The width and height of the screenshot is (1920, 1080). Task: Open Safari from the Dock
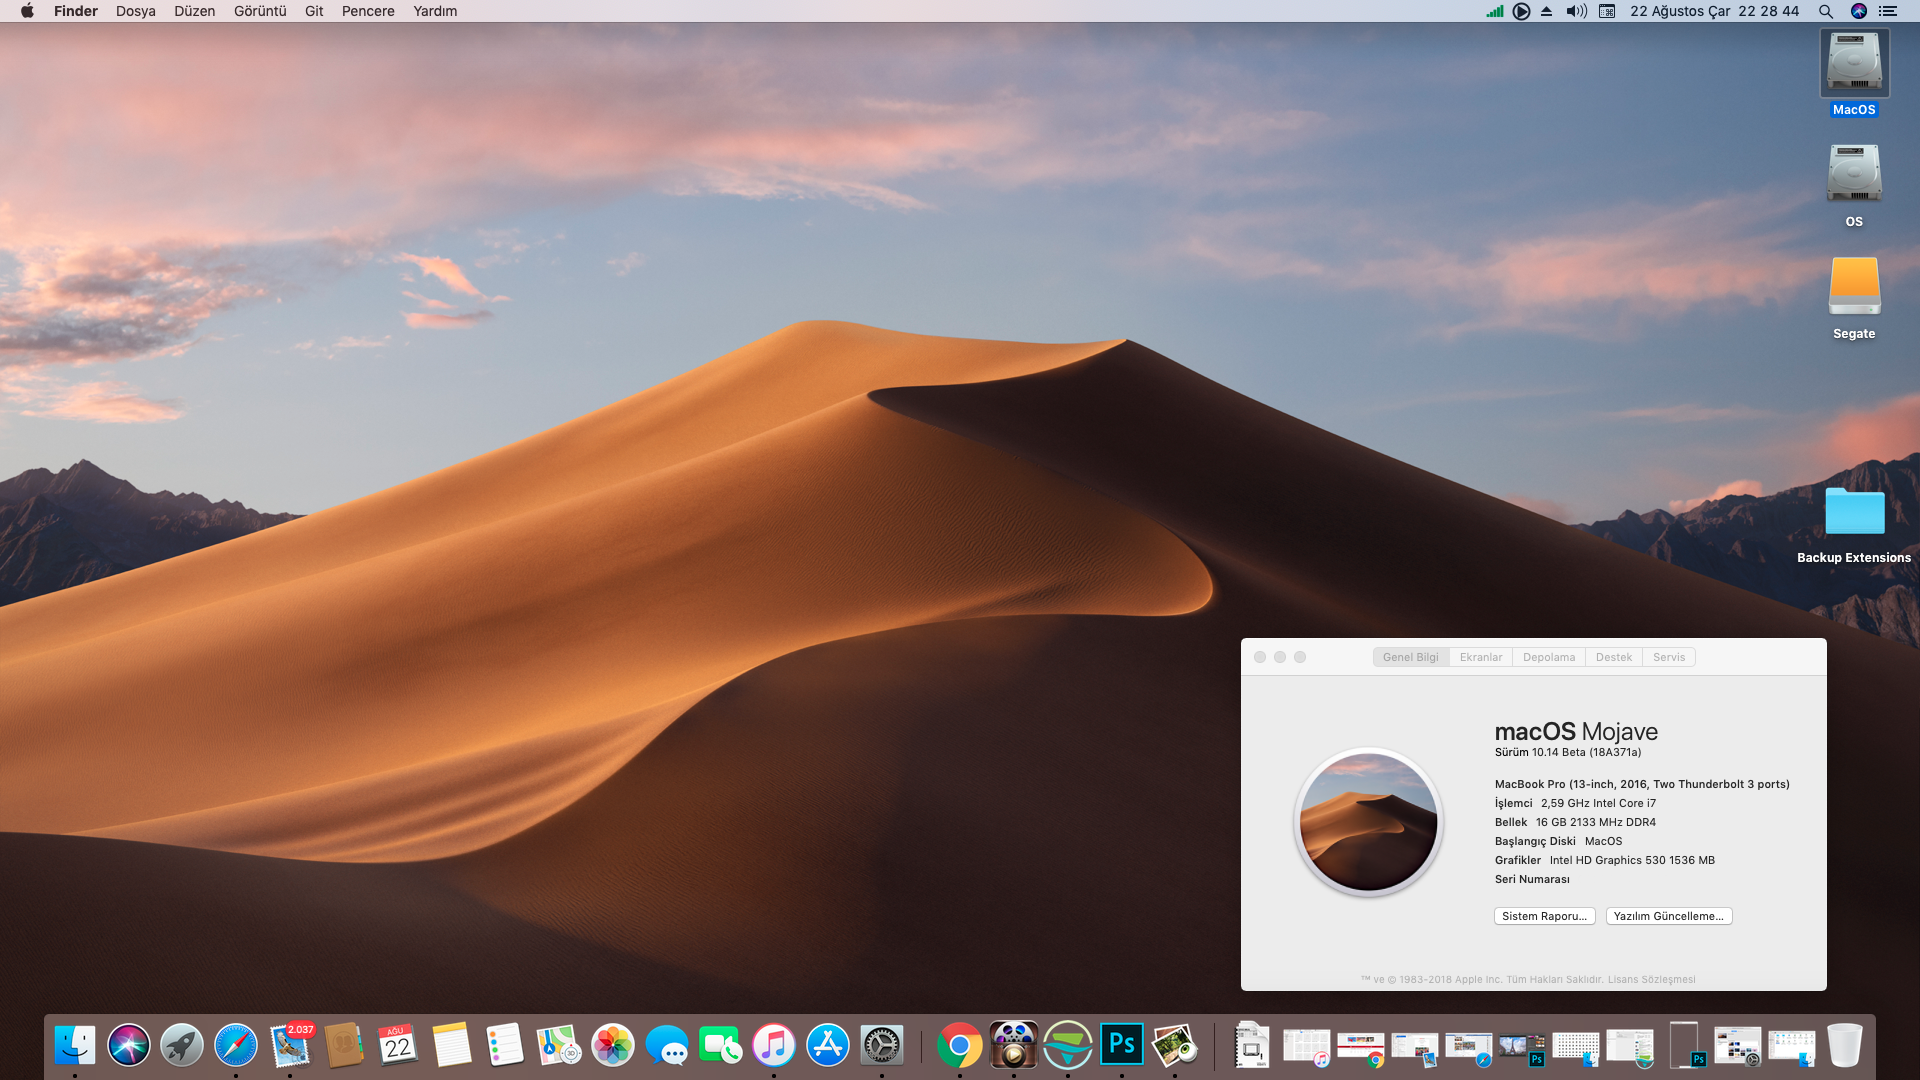236,1045
